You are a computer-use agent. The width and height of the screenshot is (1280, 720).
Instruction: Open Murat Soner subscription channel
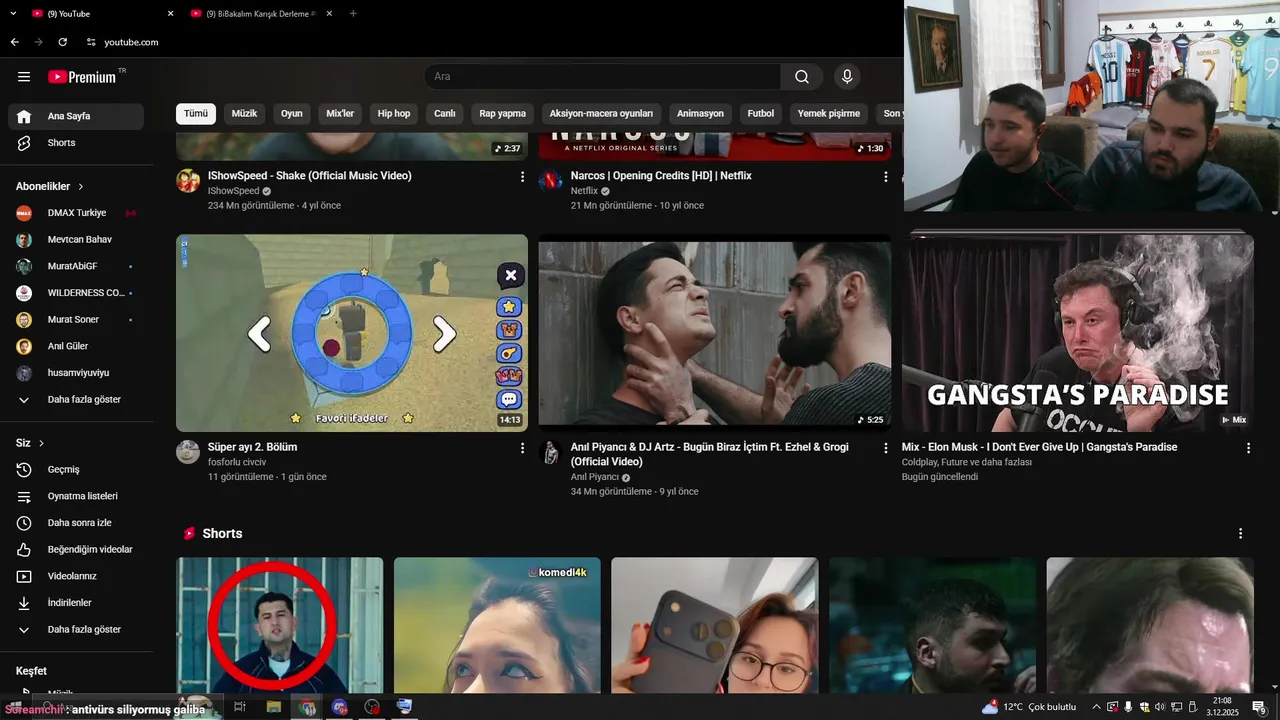pyautogui.click(x=76, y=320)
